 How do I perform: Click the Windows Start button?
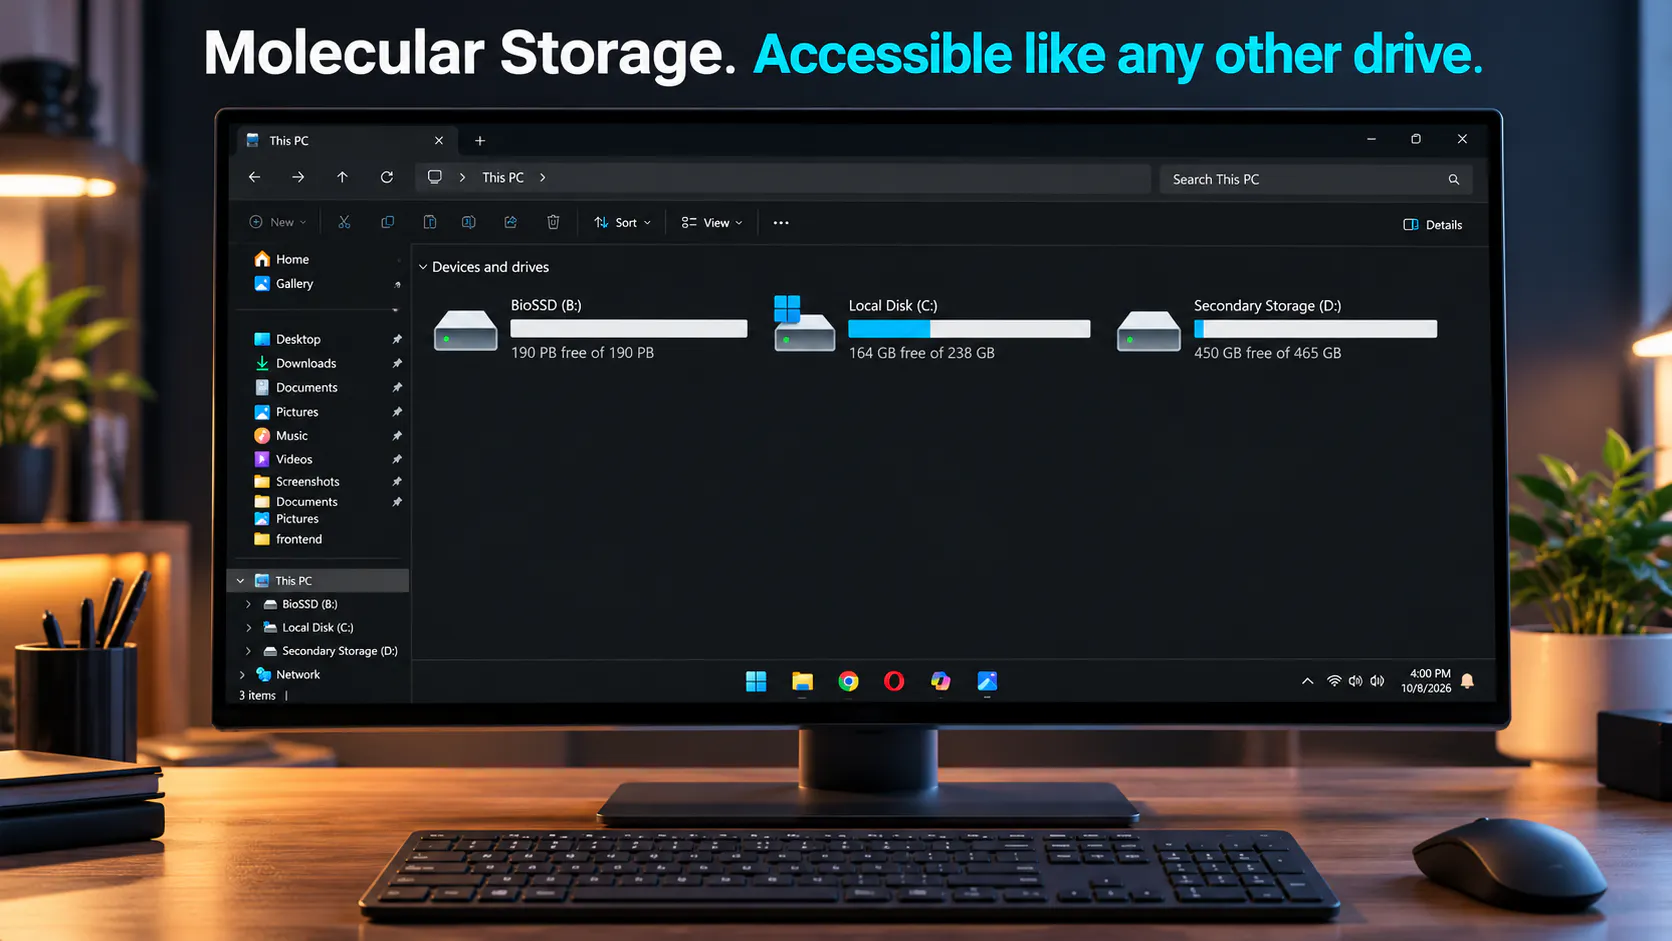(756, 681)
